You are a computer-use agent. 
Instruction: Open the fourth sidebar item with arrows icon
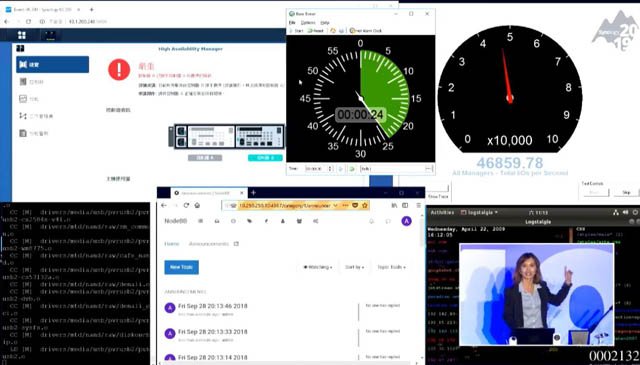(52, 116)
